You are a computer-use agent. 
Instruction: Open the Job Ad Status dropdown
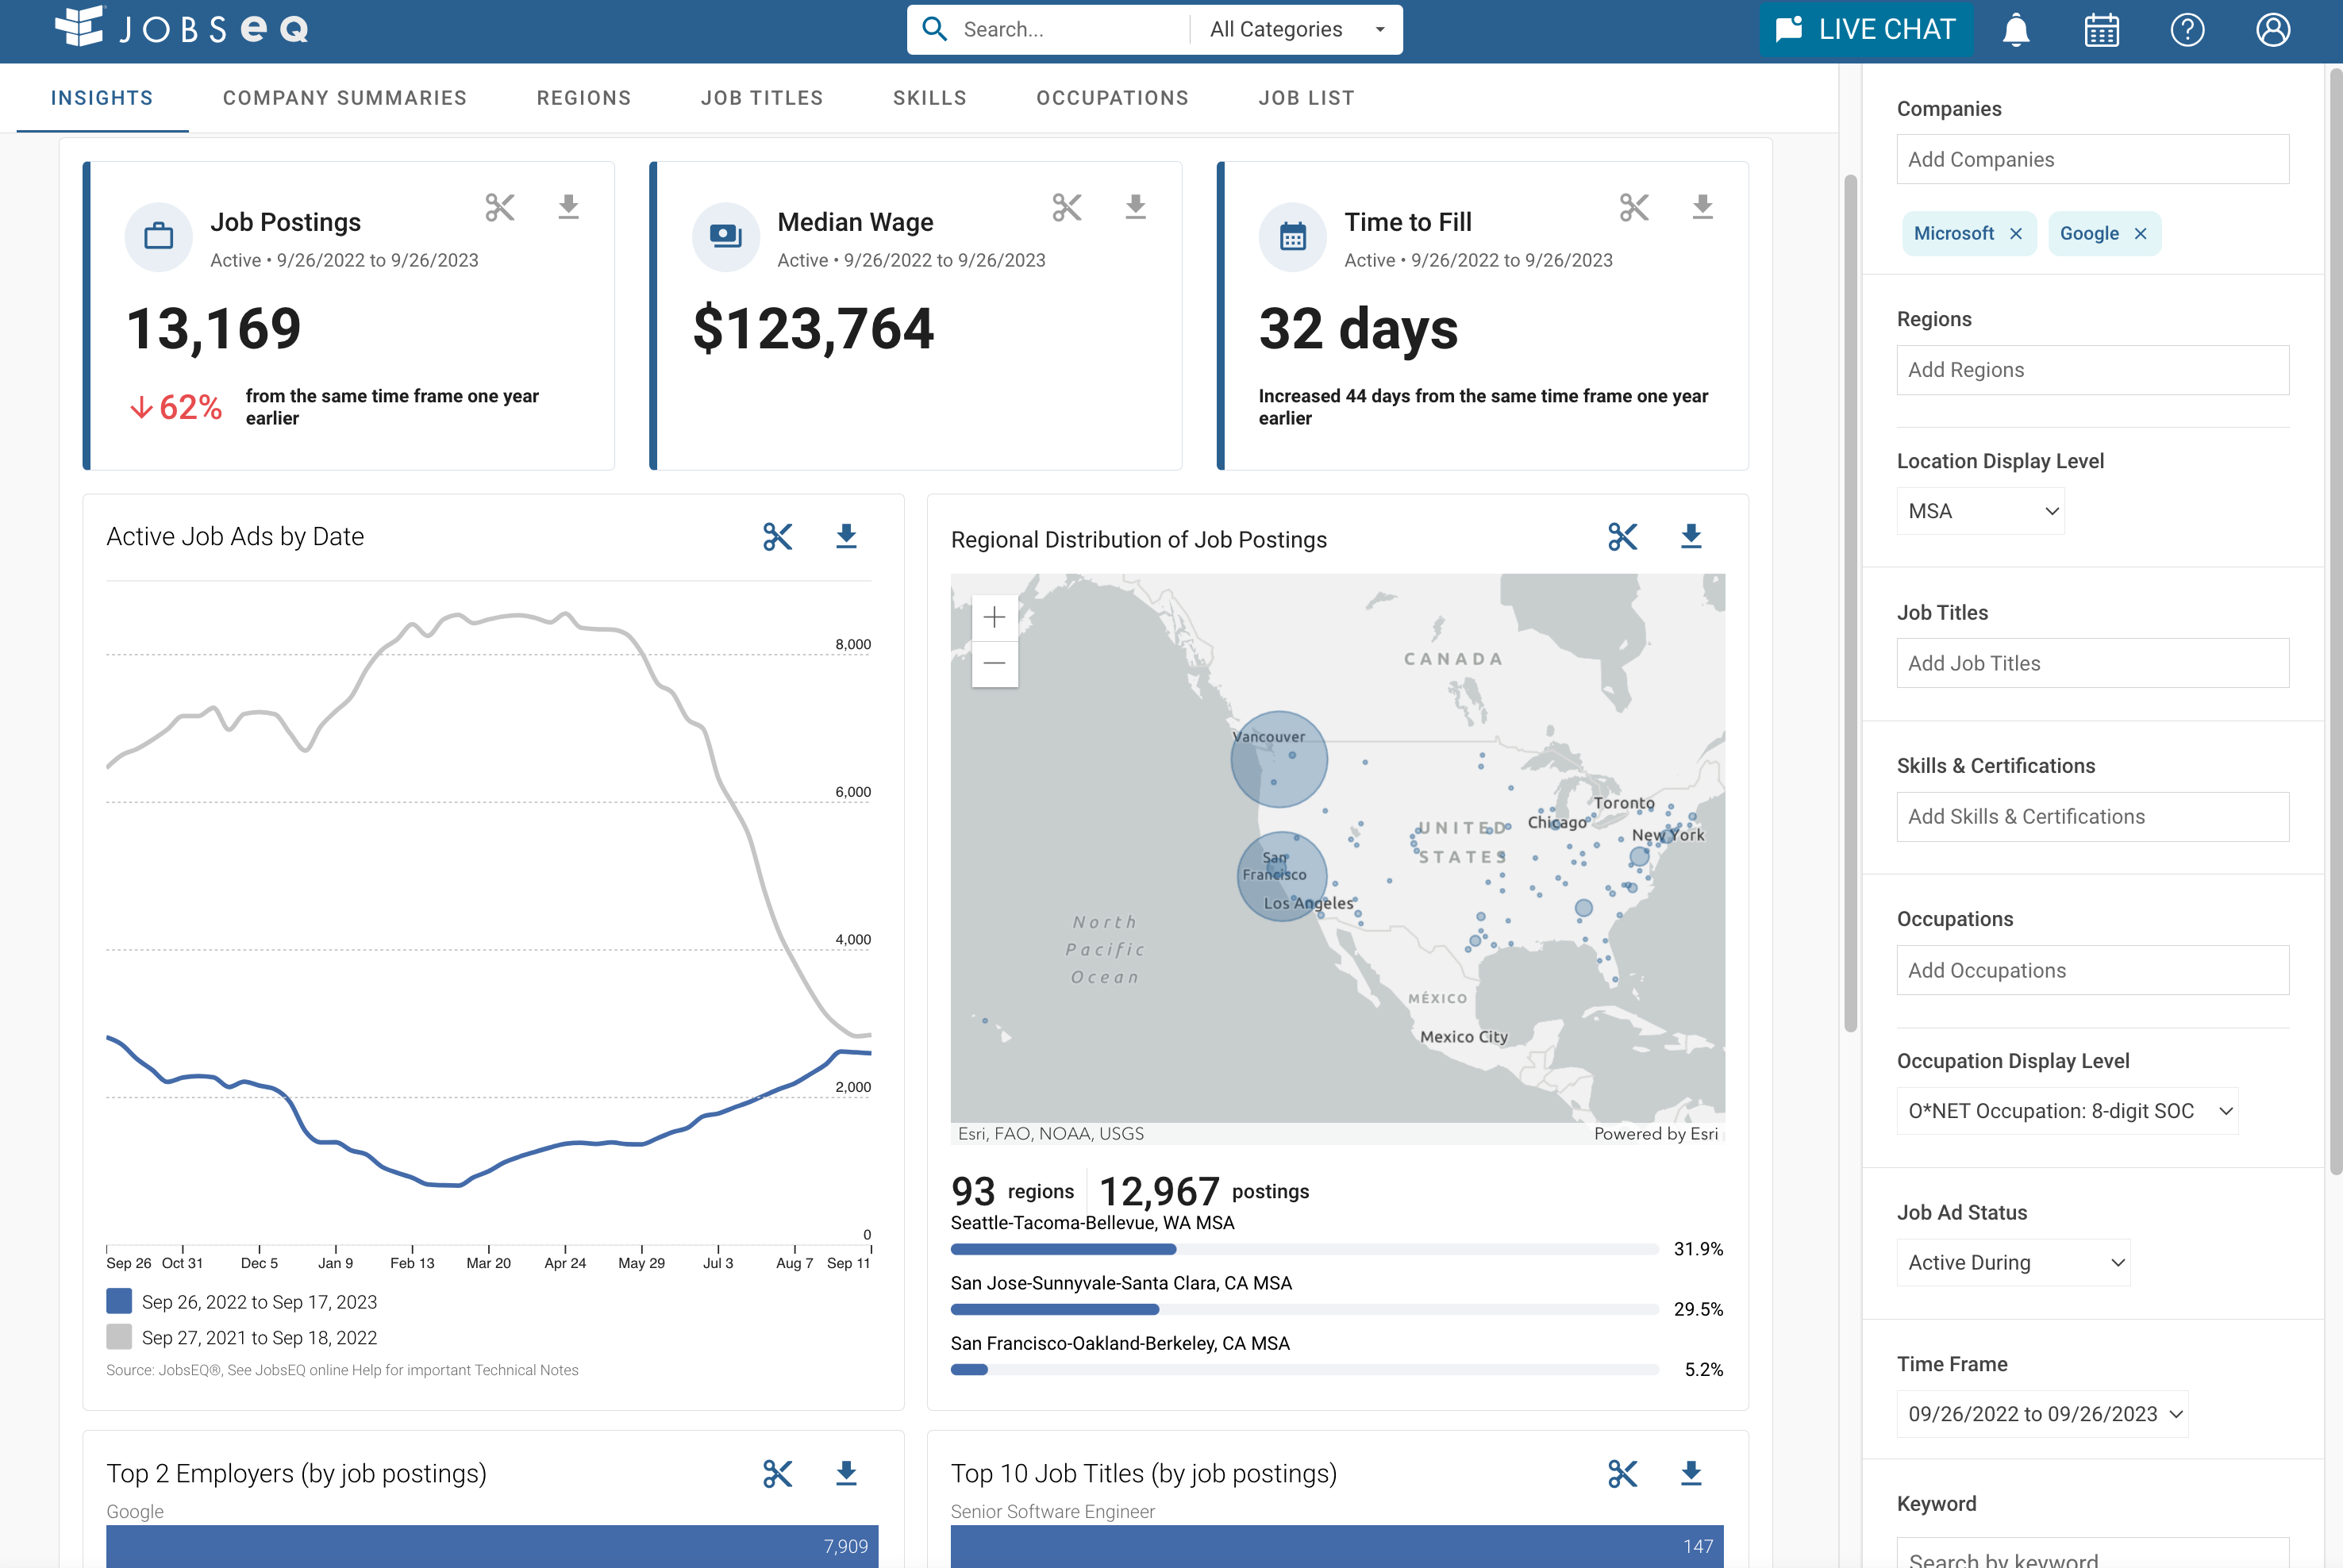point(2012,1262)
